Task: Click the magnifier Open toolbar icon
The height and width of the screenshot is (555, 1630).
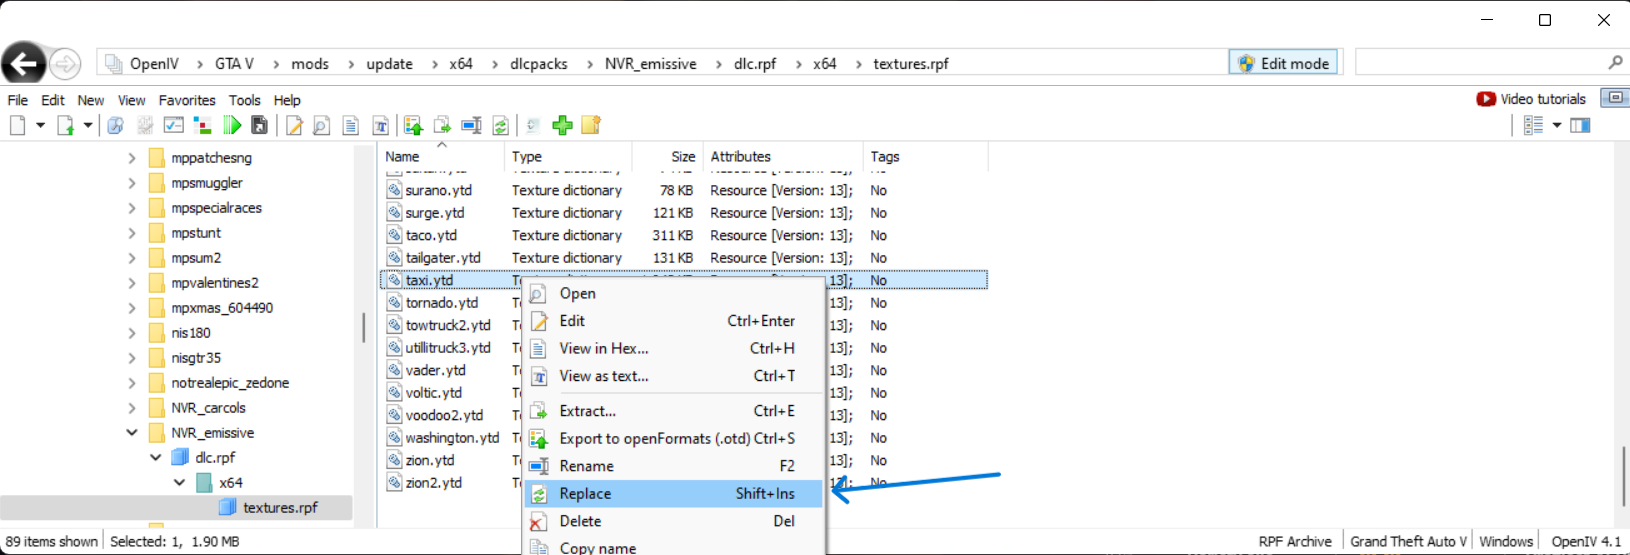Action: pos(321,125)
